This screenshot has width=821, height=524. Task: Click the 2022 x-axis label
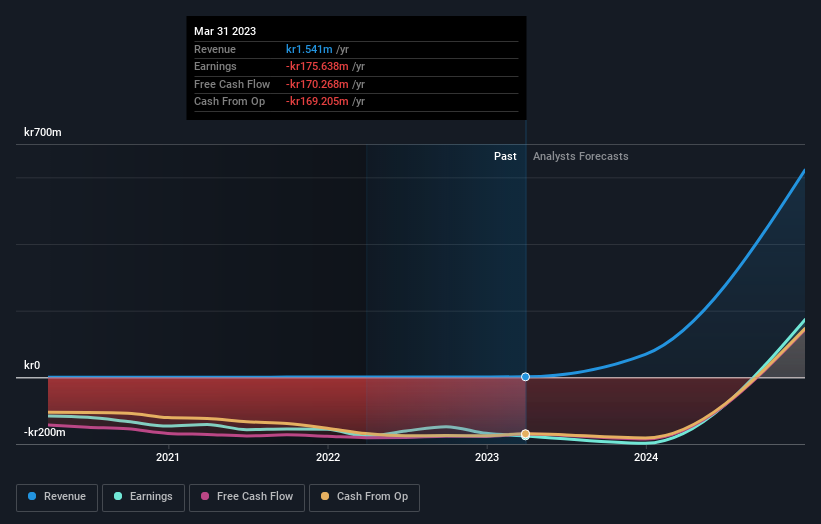pyautogui.click(x=328, y=457)
